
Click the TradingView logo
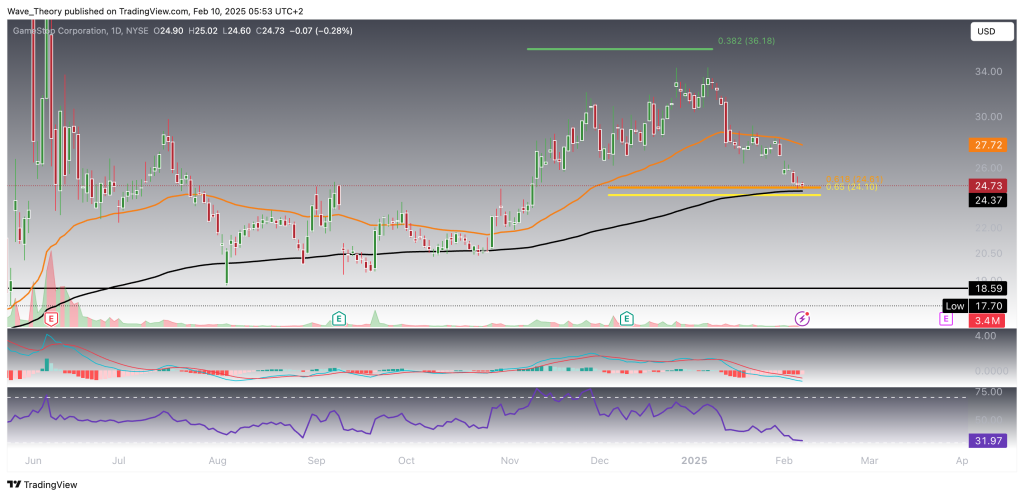(x=42, y=485)
